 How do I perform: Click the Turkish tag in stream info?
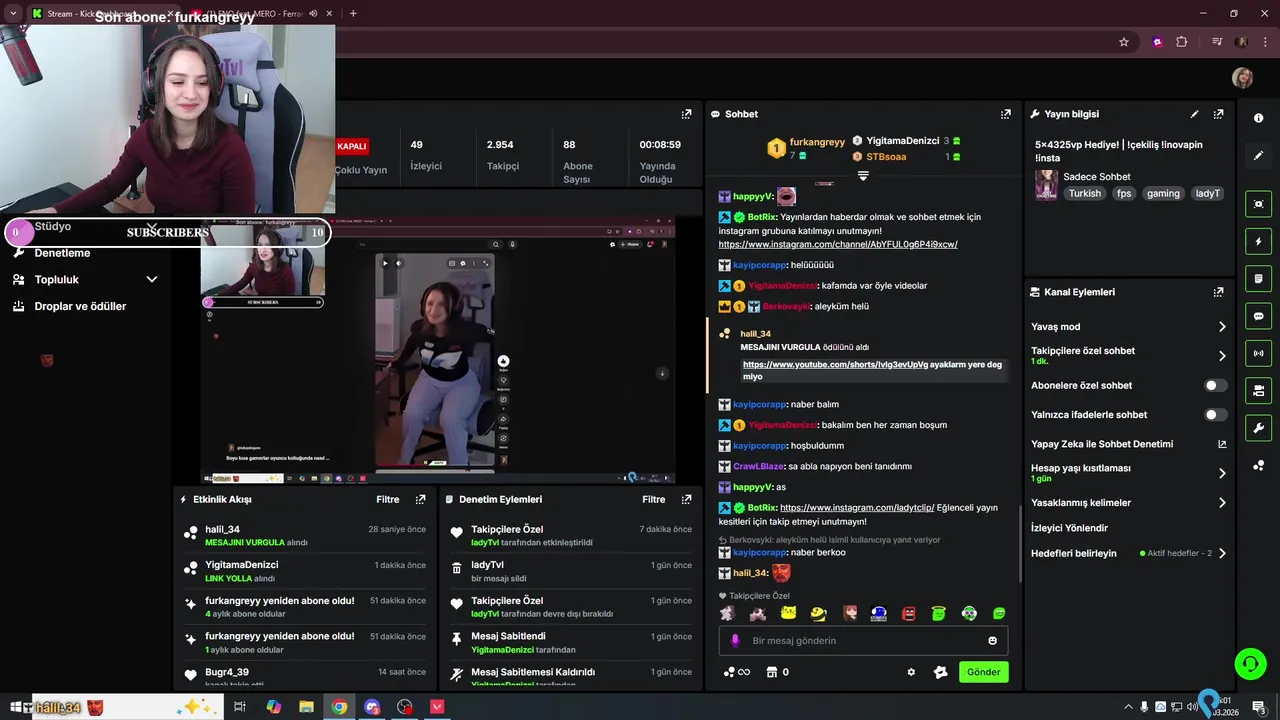point(1084,193)
